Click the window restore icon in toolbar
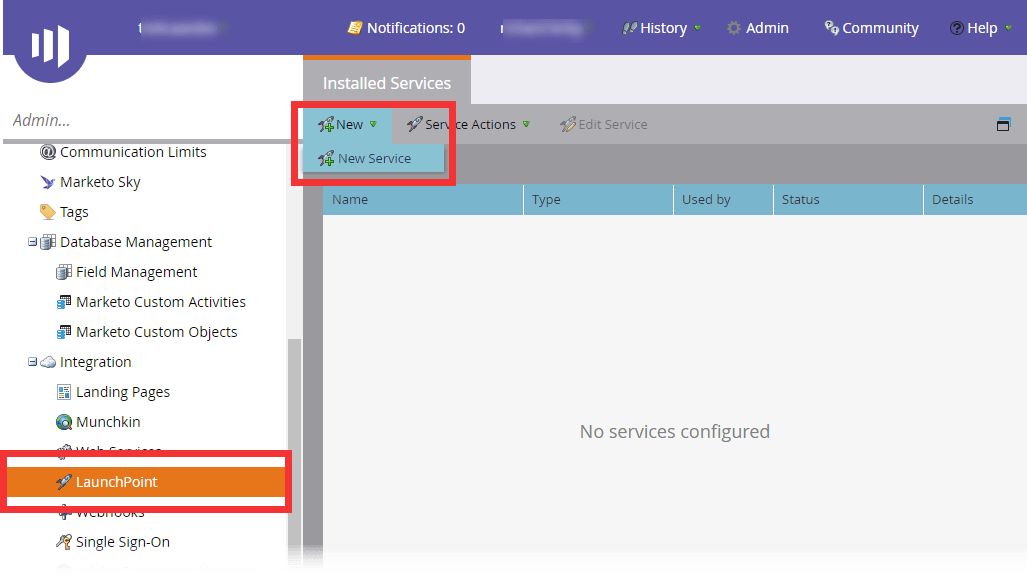This screenshot has width=1027, height=574. point(1003,124)
